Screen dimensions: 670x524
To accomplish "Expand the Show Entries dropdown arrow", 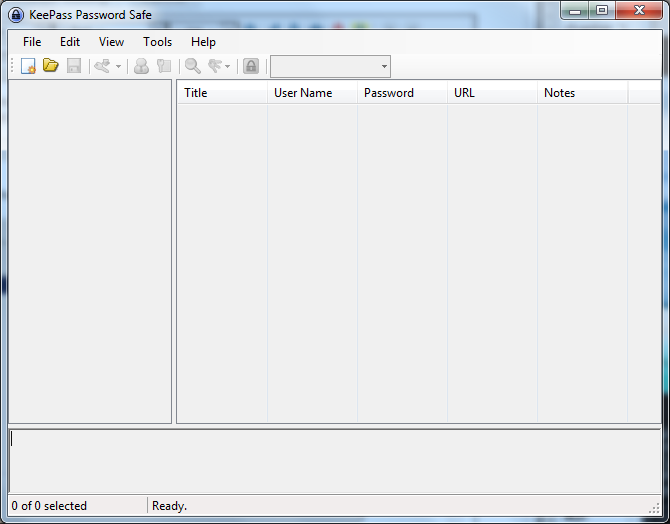I will (x=228, y=66).
